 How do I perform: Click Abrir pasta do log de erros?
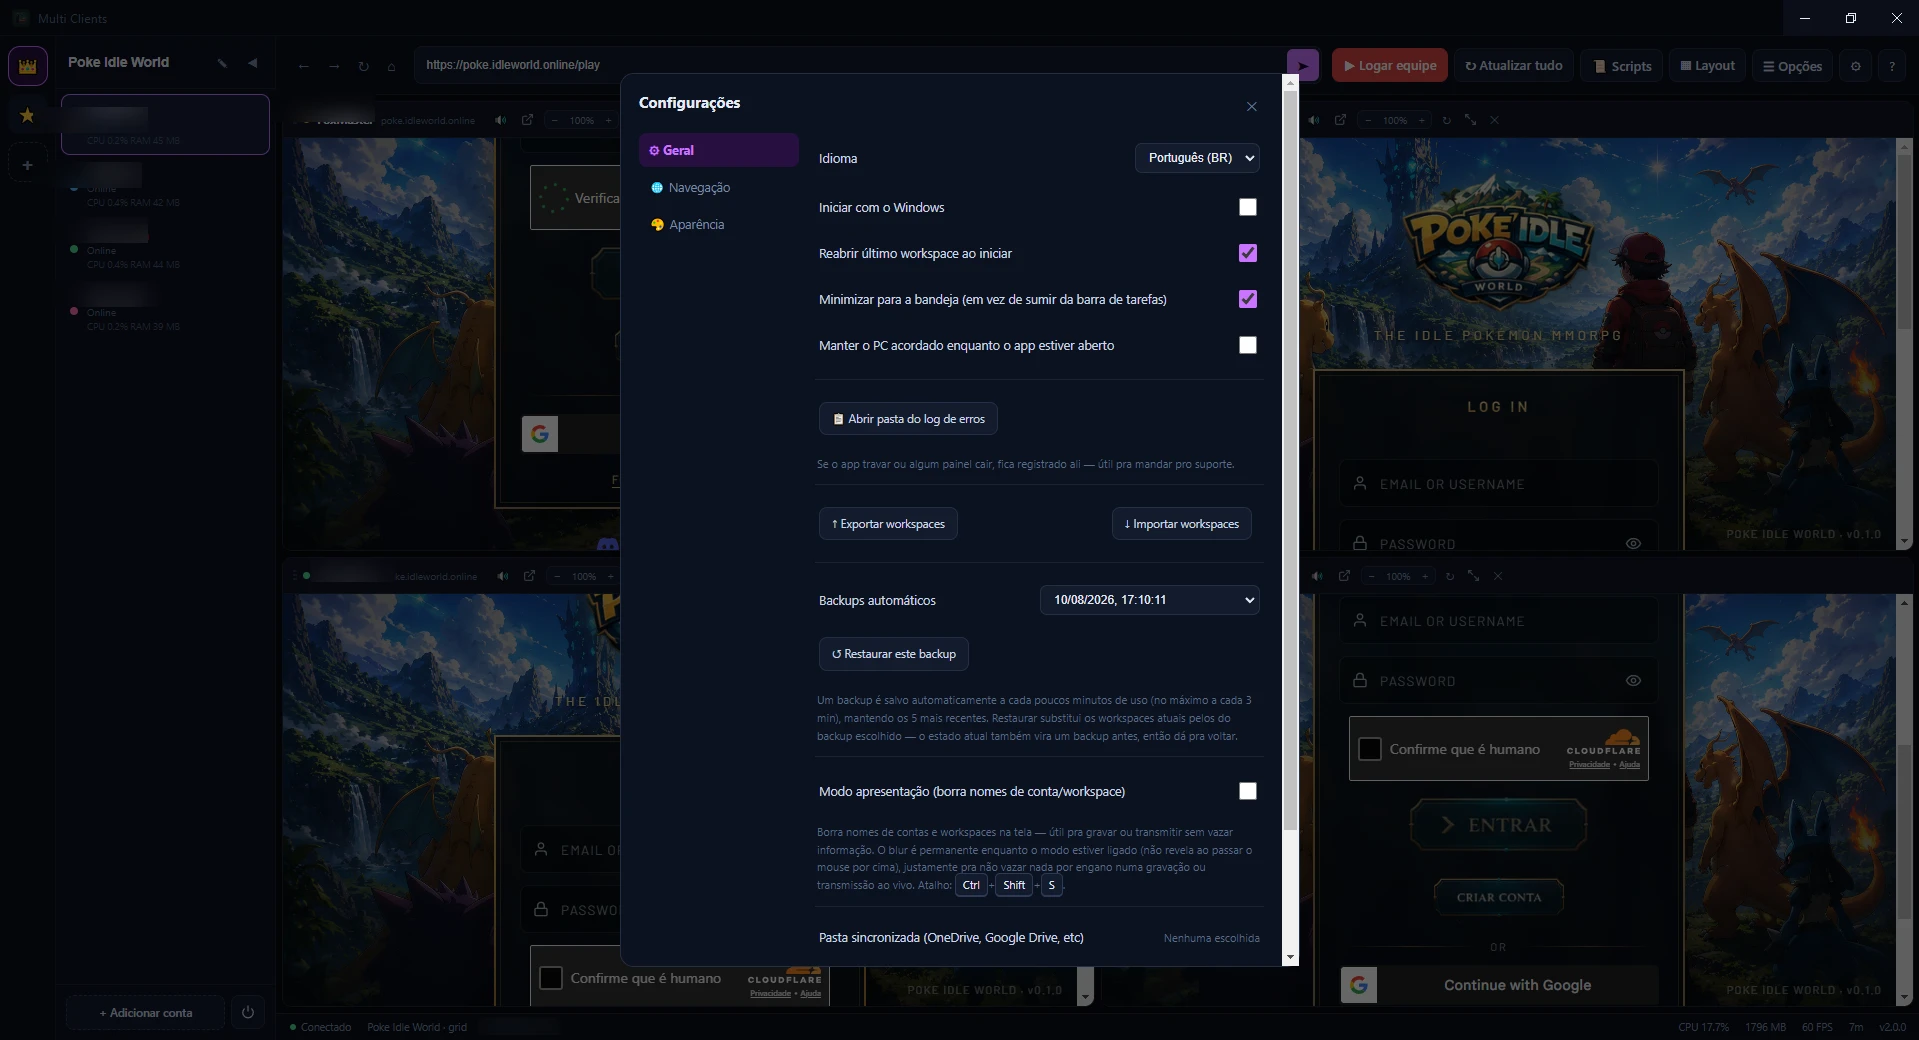coord(908,419)
